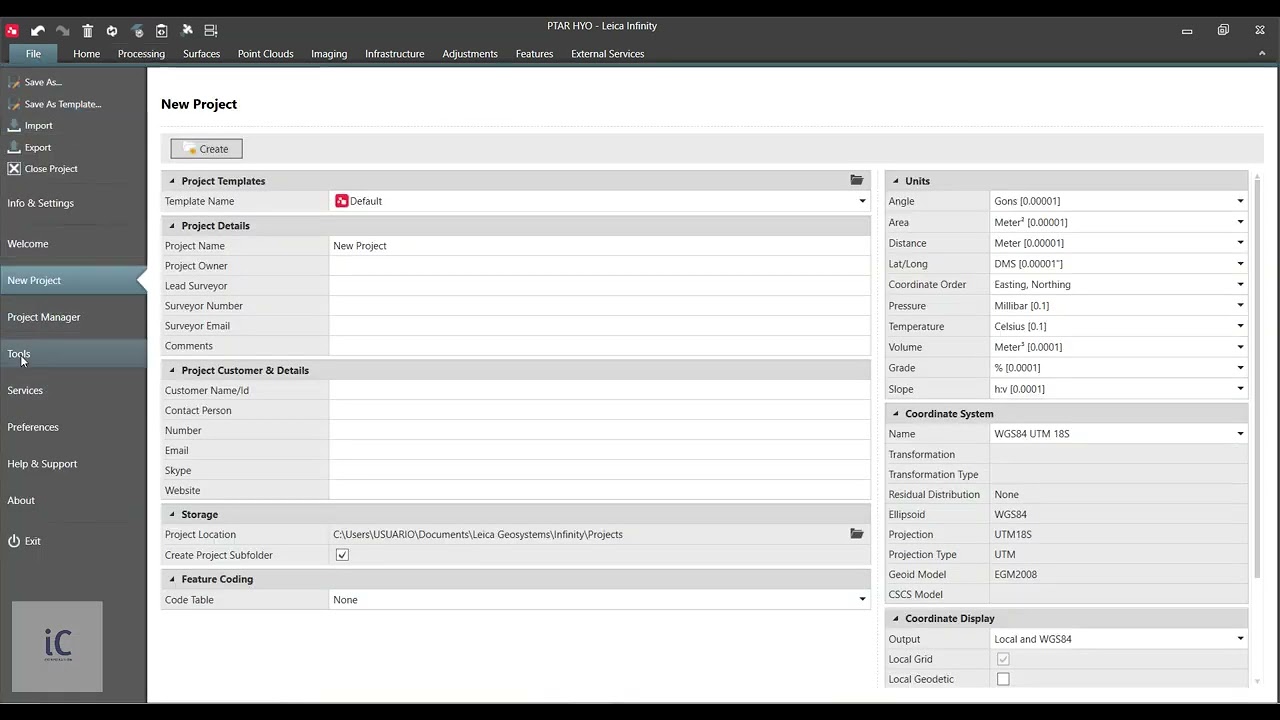The width and height of the screenshot is (1280, 720).
Task: Open the Slope format dropdown
Action: [1240, 389]
